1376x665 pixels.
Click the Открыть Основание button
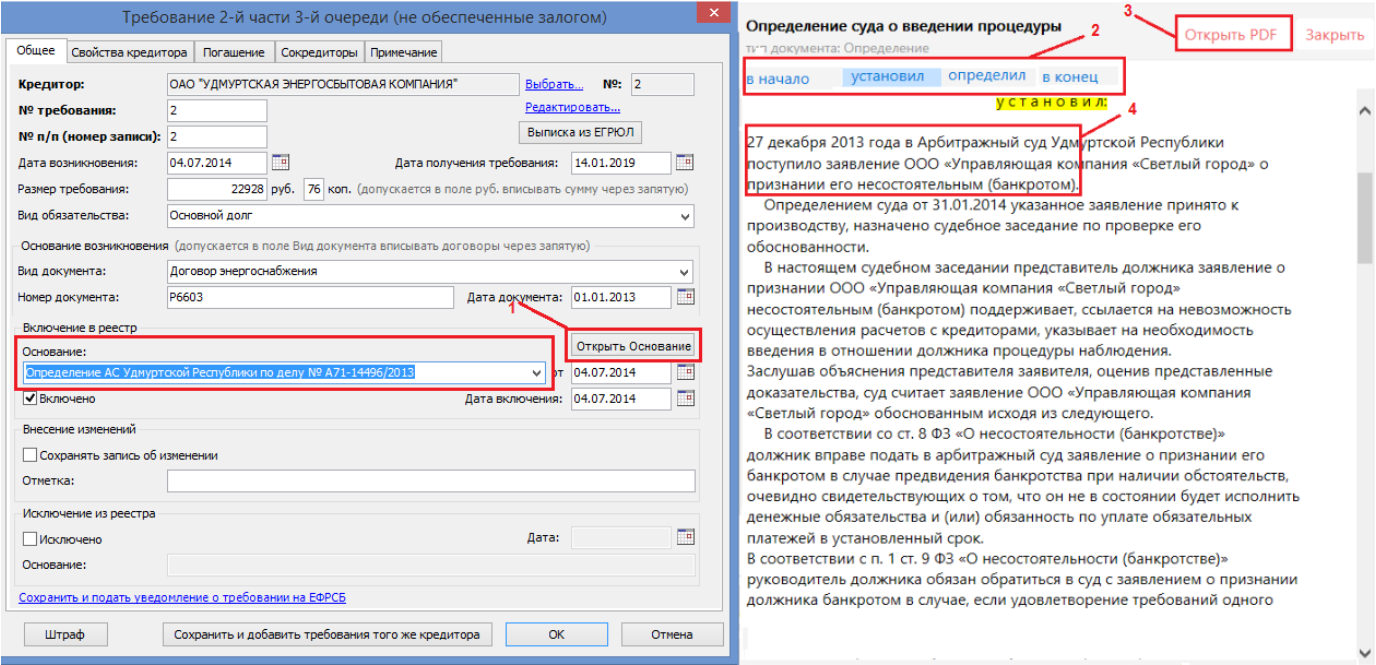point(633,346)
